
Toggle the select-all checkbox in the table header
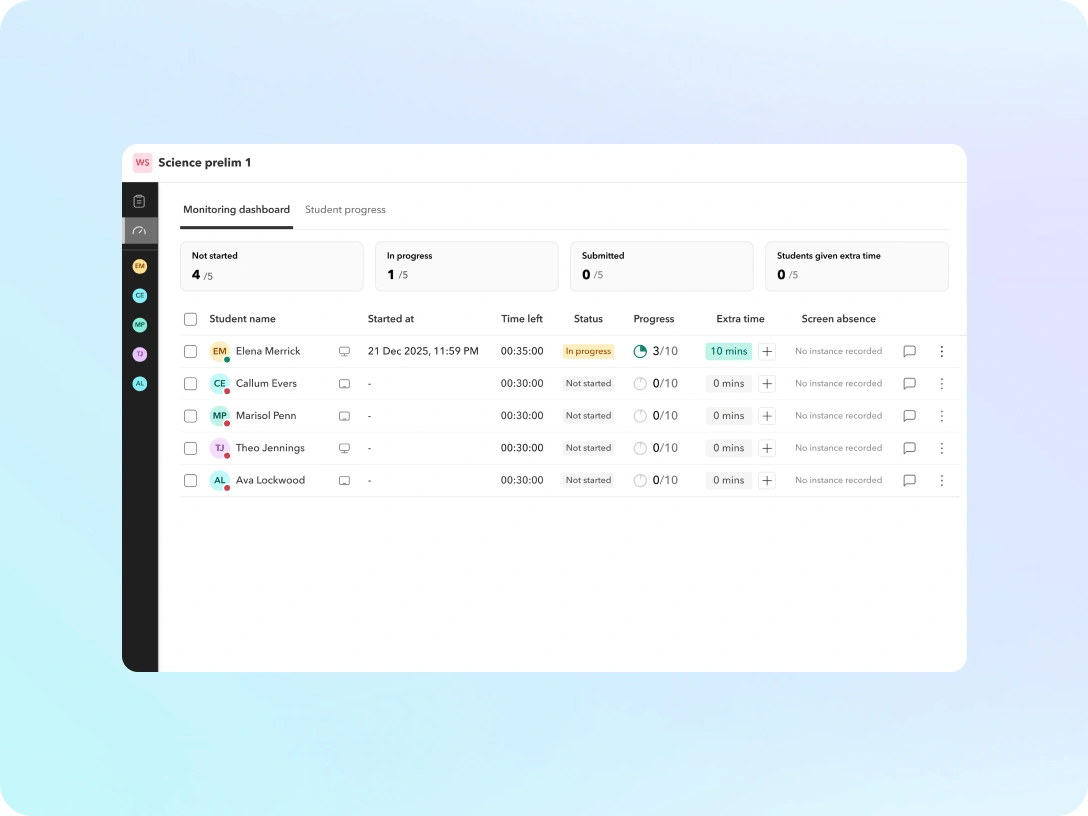point(190,320)
